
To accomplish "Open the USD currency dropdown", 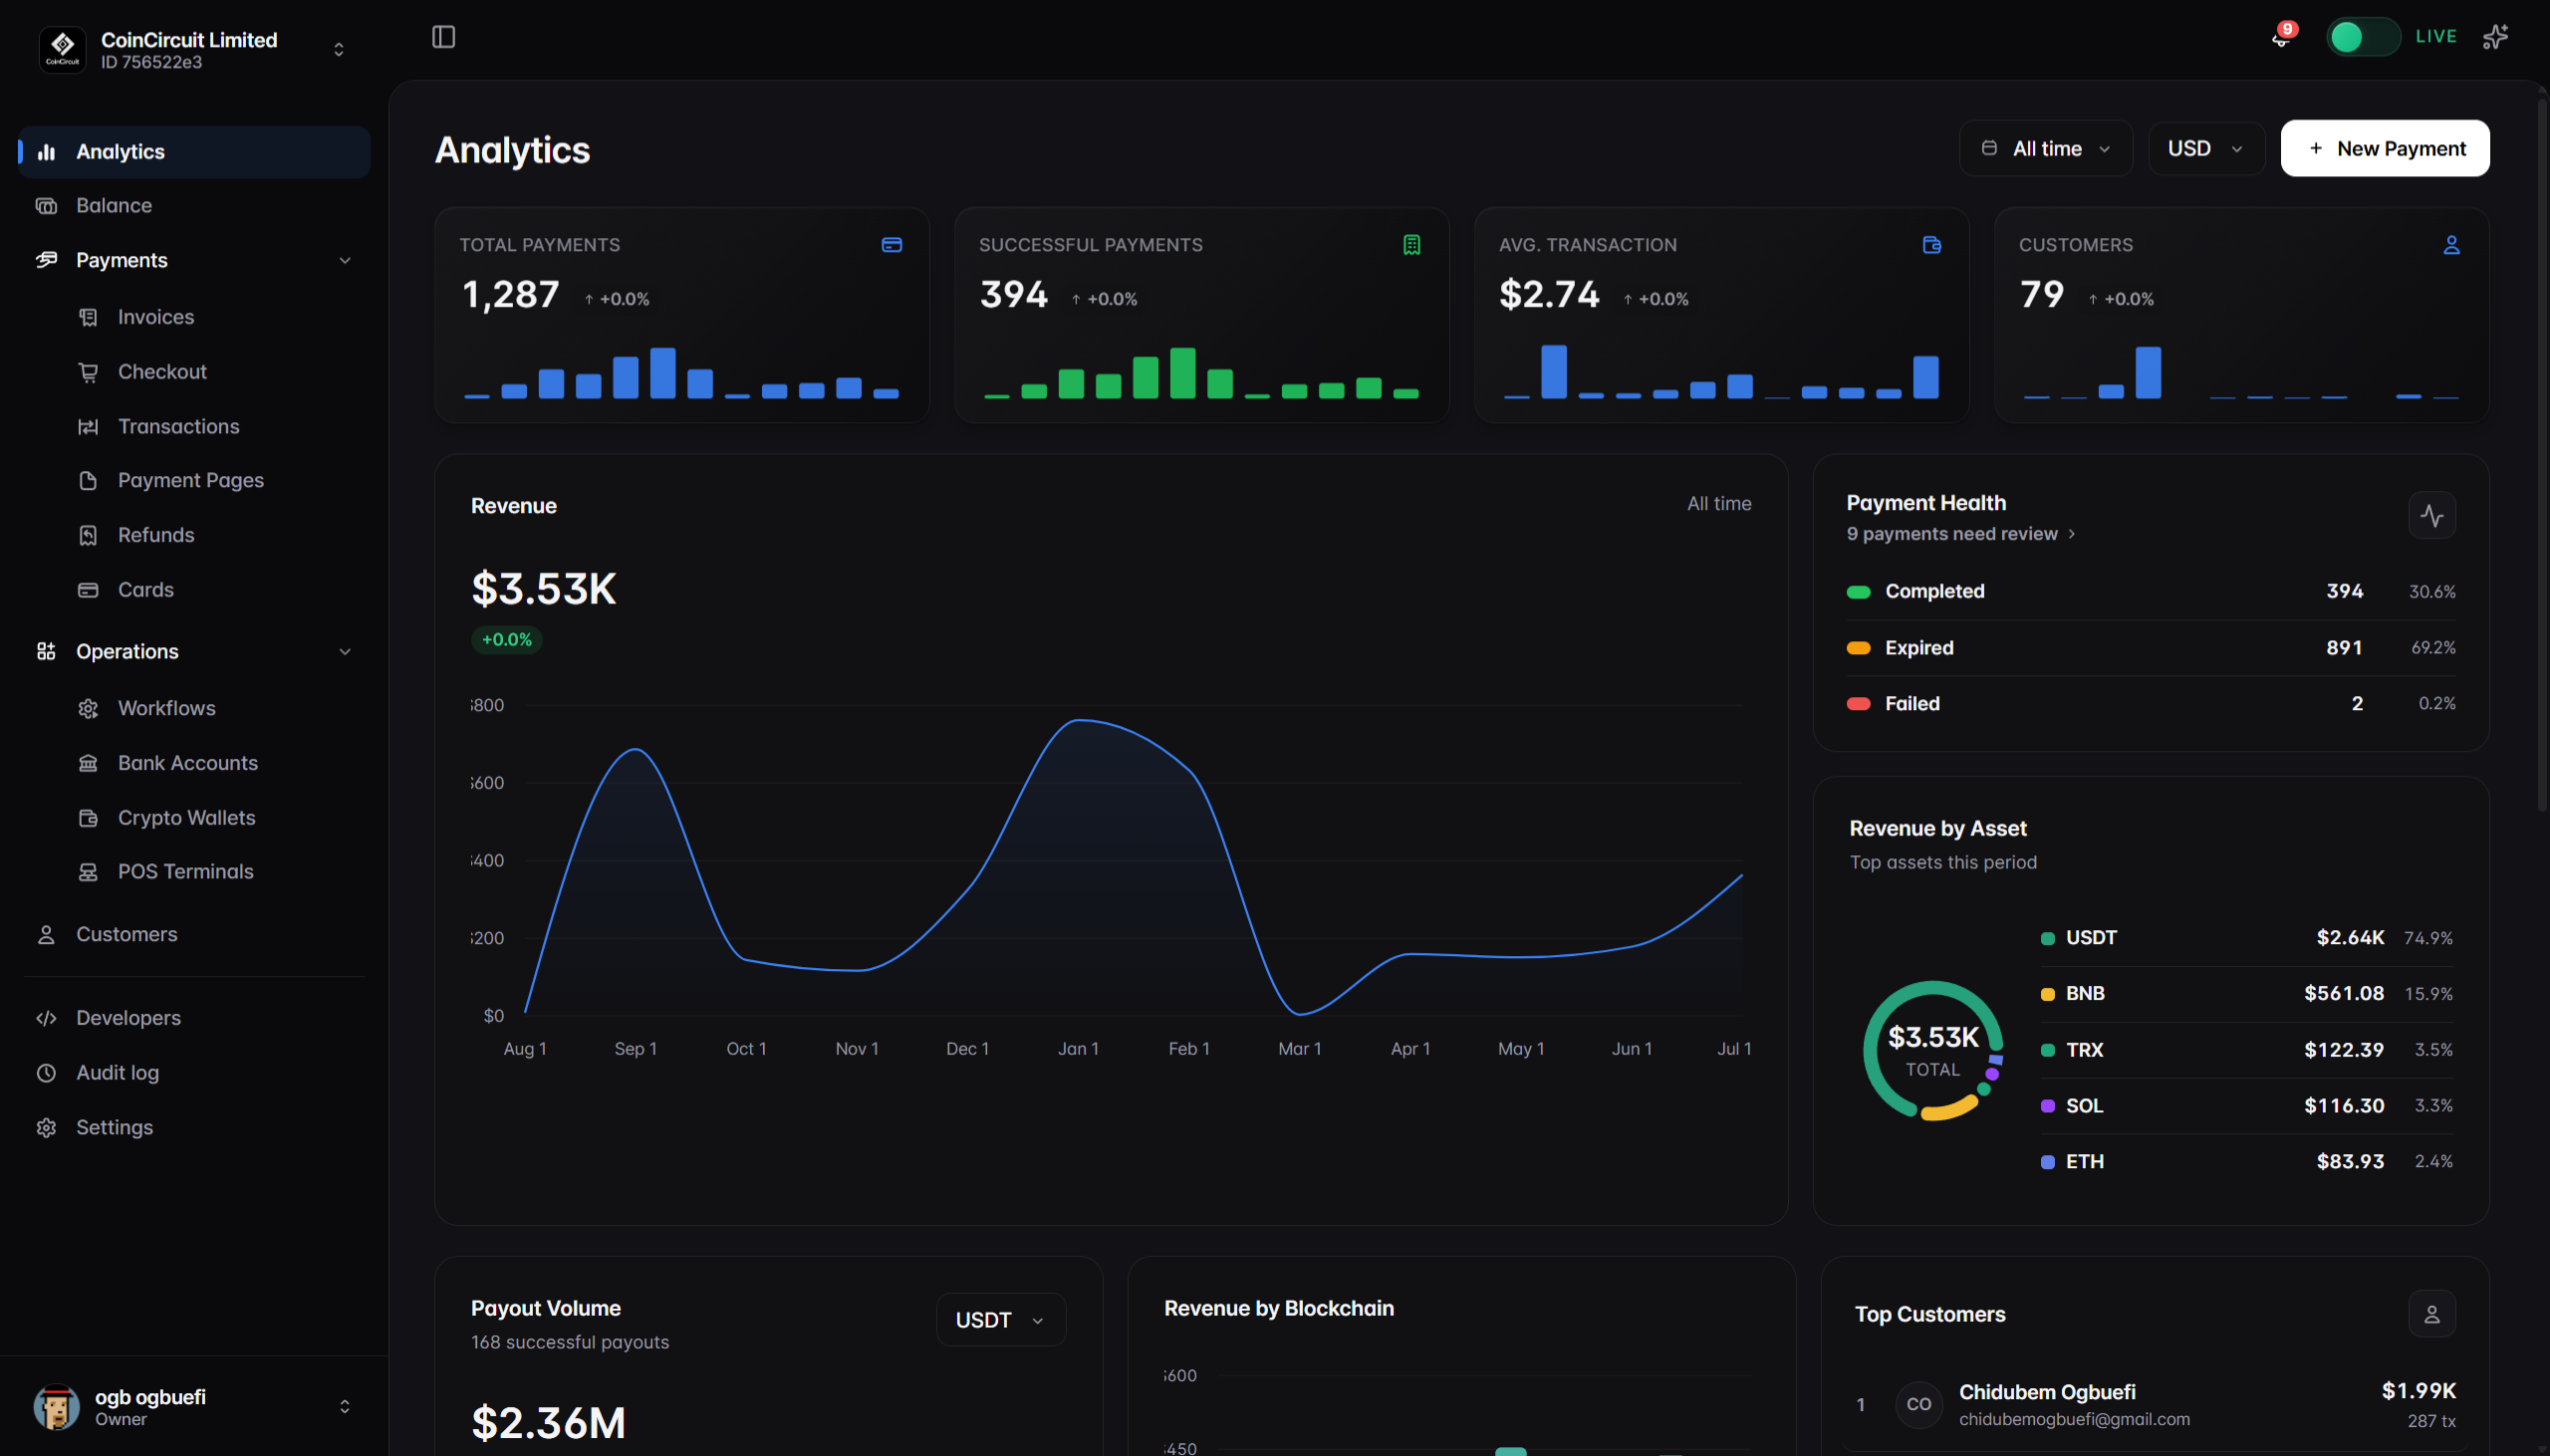I will [x=2205, y=148].
